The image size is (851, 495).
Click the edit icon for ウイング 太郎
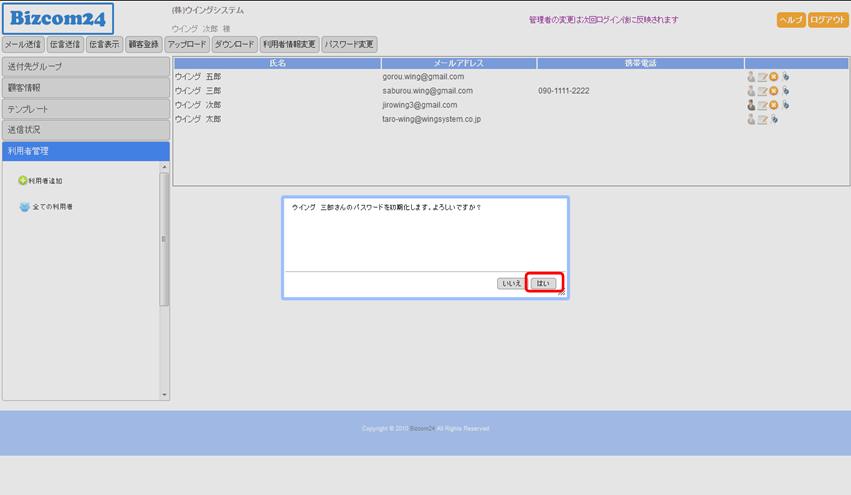point(762,120)
